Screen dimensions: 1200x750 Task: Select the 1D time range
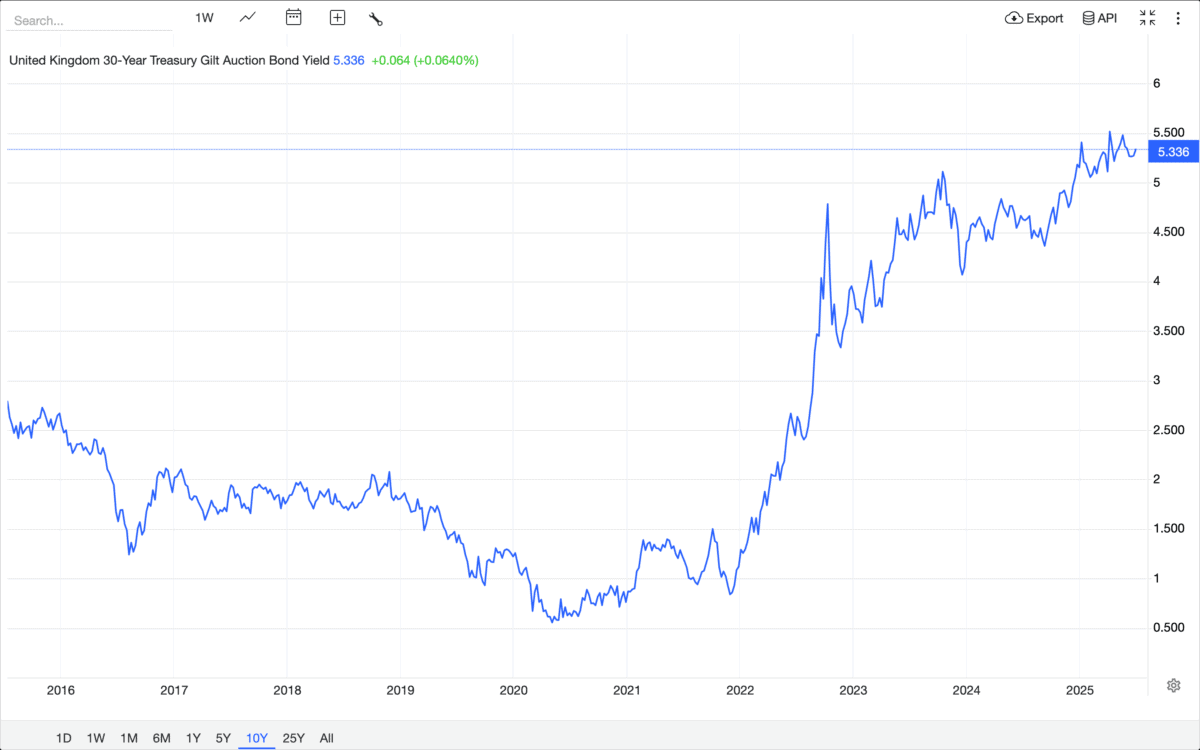63,738
